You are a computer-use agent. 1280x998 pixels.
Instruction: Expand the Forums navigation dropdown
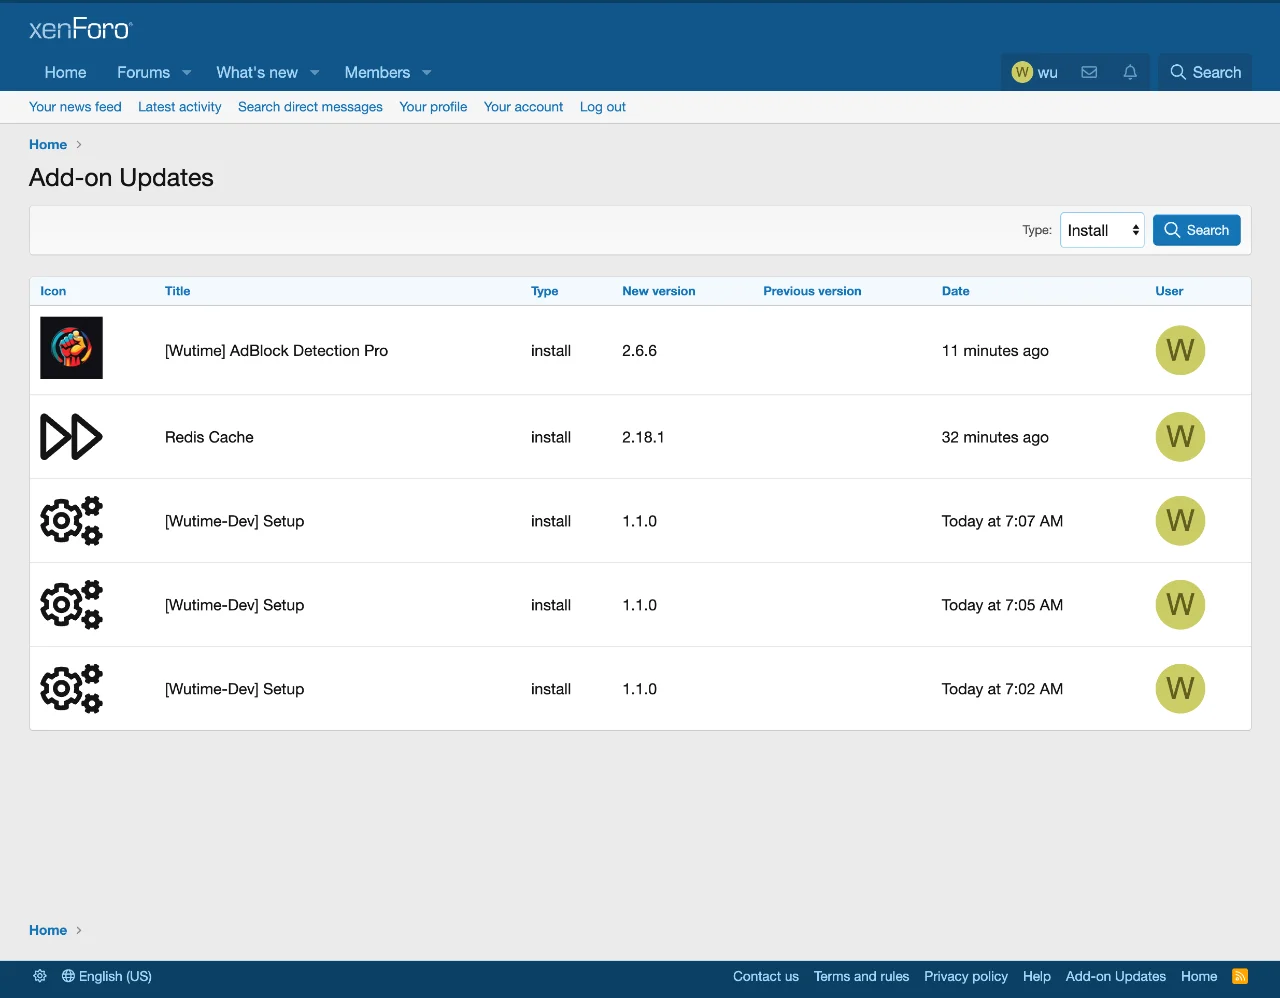(186, 72)
